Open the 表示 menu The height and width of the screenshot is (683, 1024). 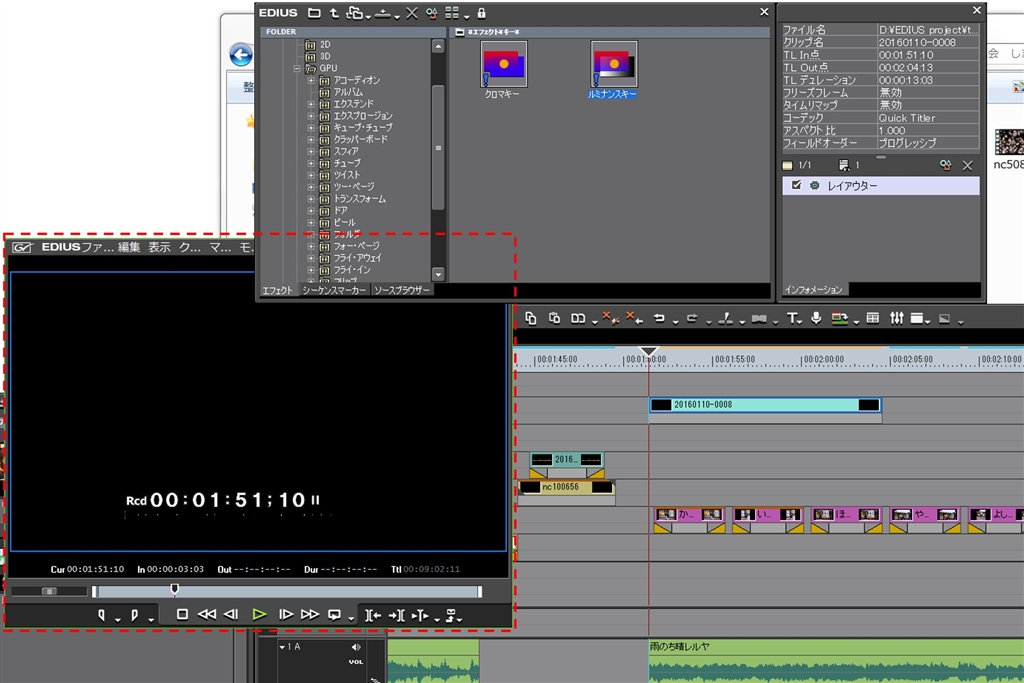pyautogui.click(x=159, y=247)
